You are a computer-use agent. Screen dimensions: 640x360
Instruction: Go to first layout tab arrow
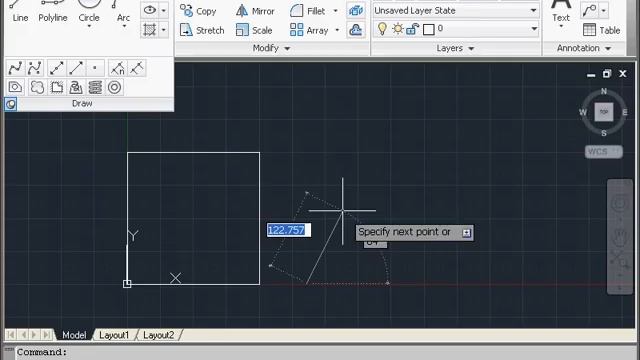pyautogui.click(x=11, y=335)
